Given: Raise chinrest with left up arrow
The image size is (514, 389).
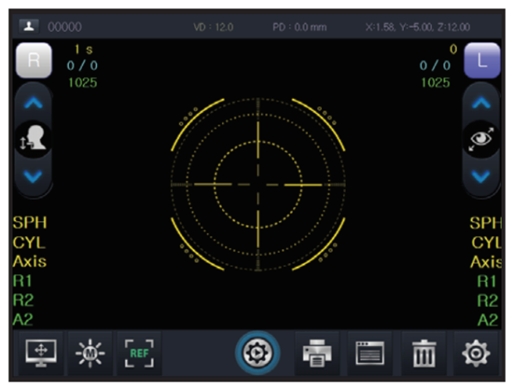Looking at the screenshot, I should [33, 103].
